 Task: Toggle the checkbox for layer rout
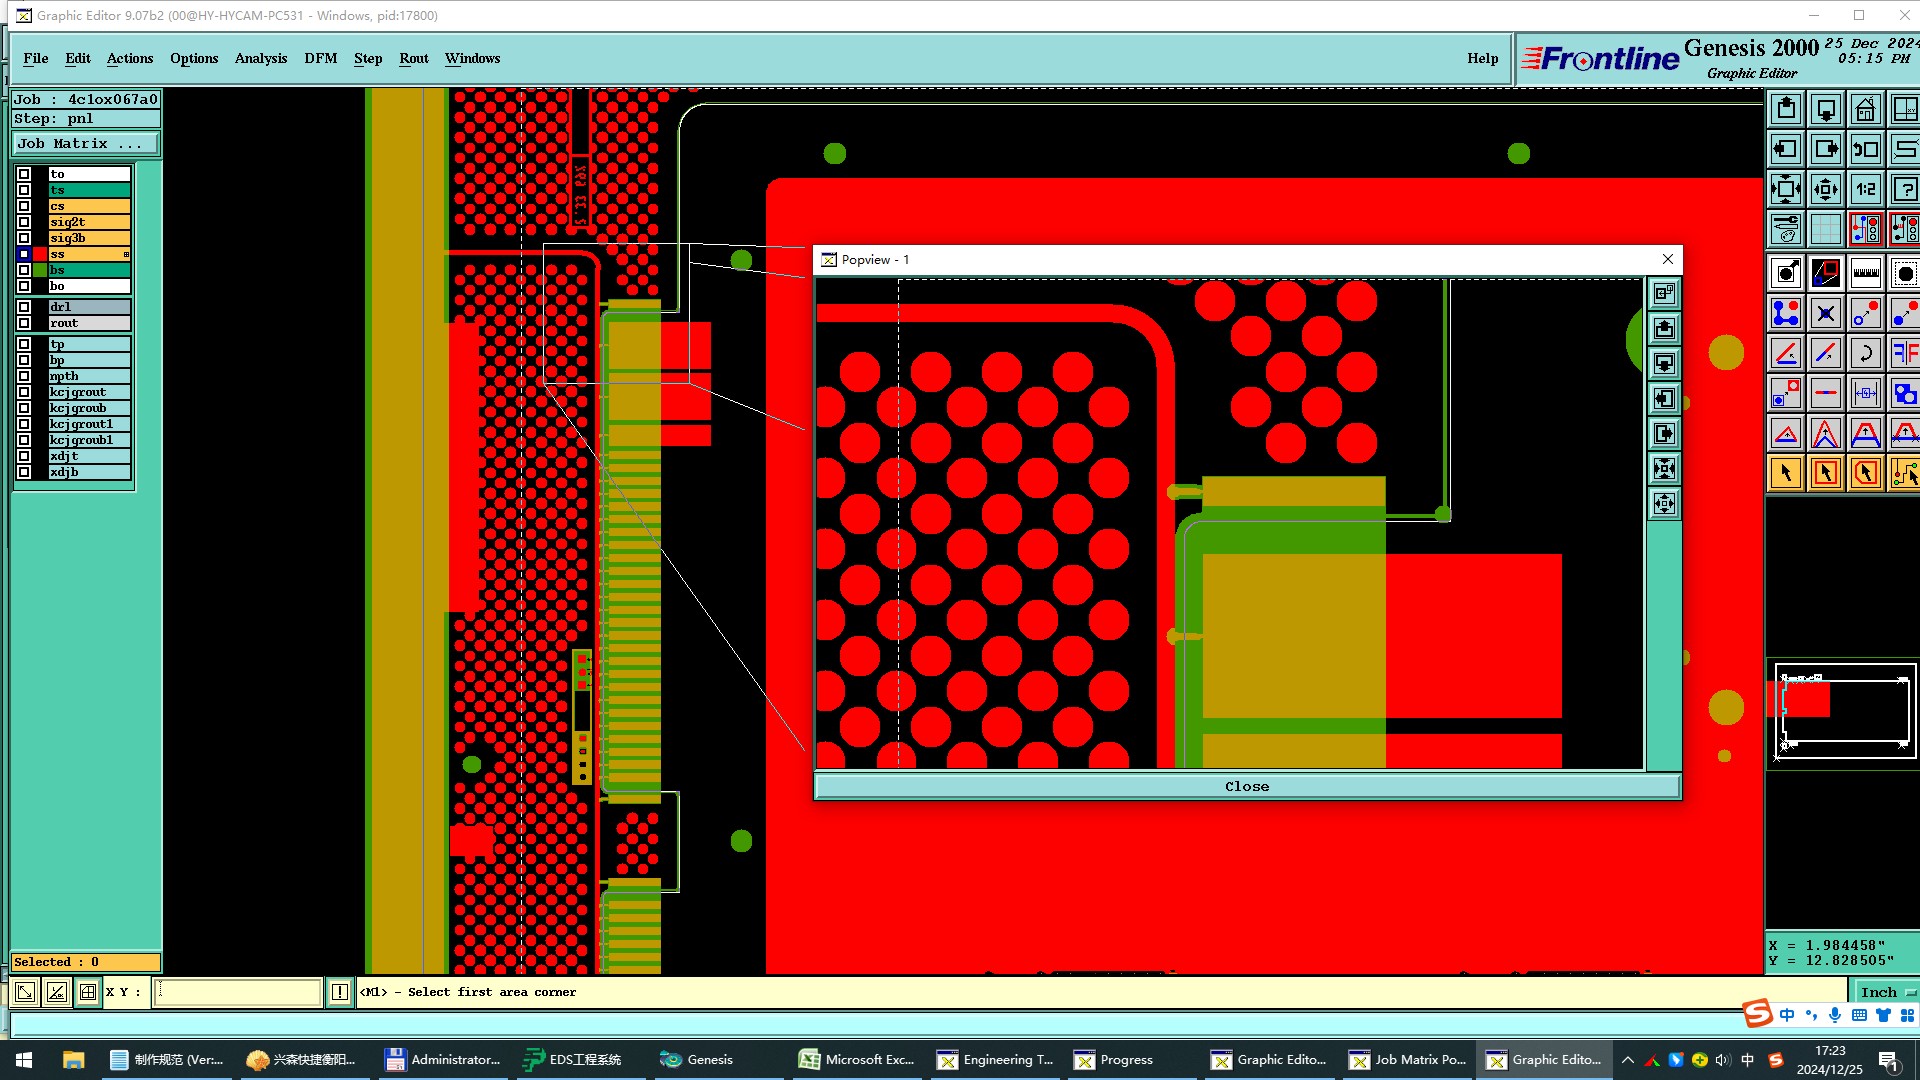(24, 323)
